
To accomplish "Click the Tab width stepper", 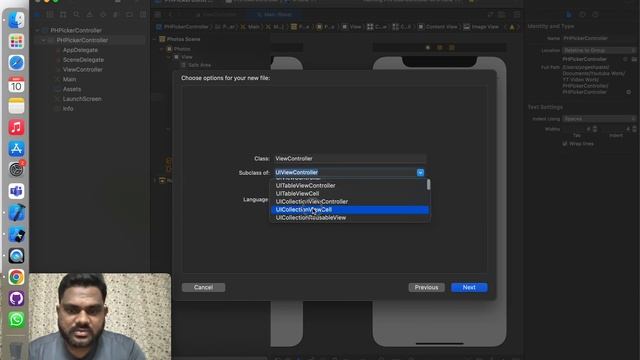I will 595,129.
